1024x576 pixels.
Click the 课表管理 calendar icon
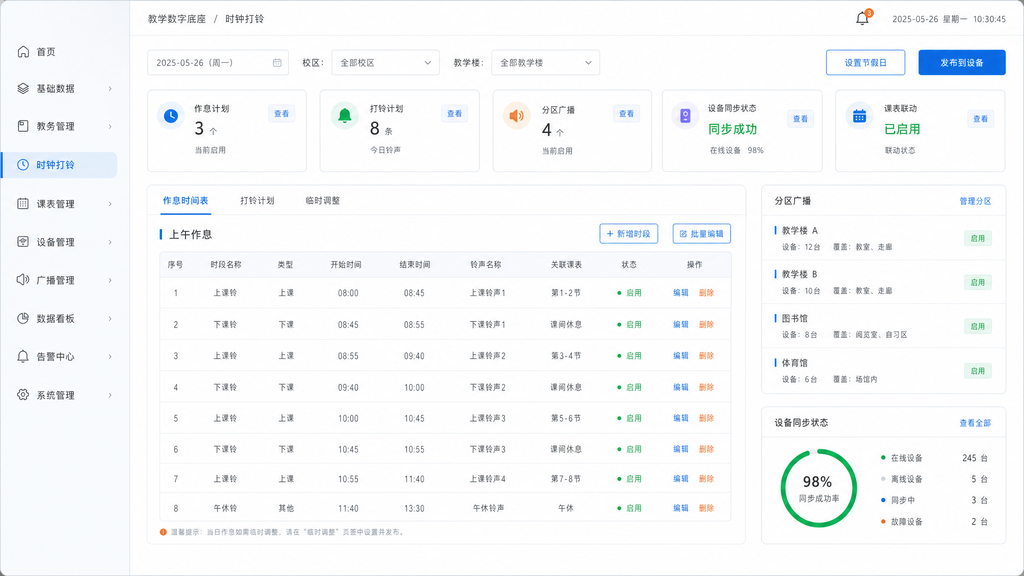click(x=23, y=204)
